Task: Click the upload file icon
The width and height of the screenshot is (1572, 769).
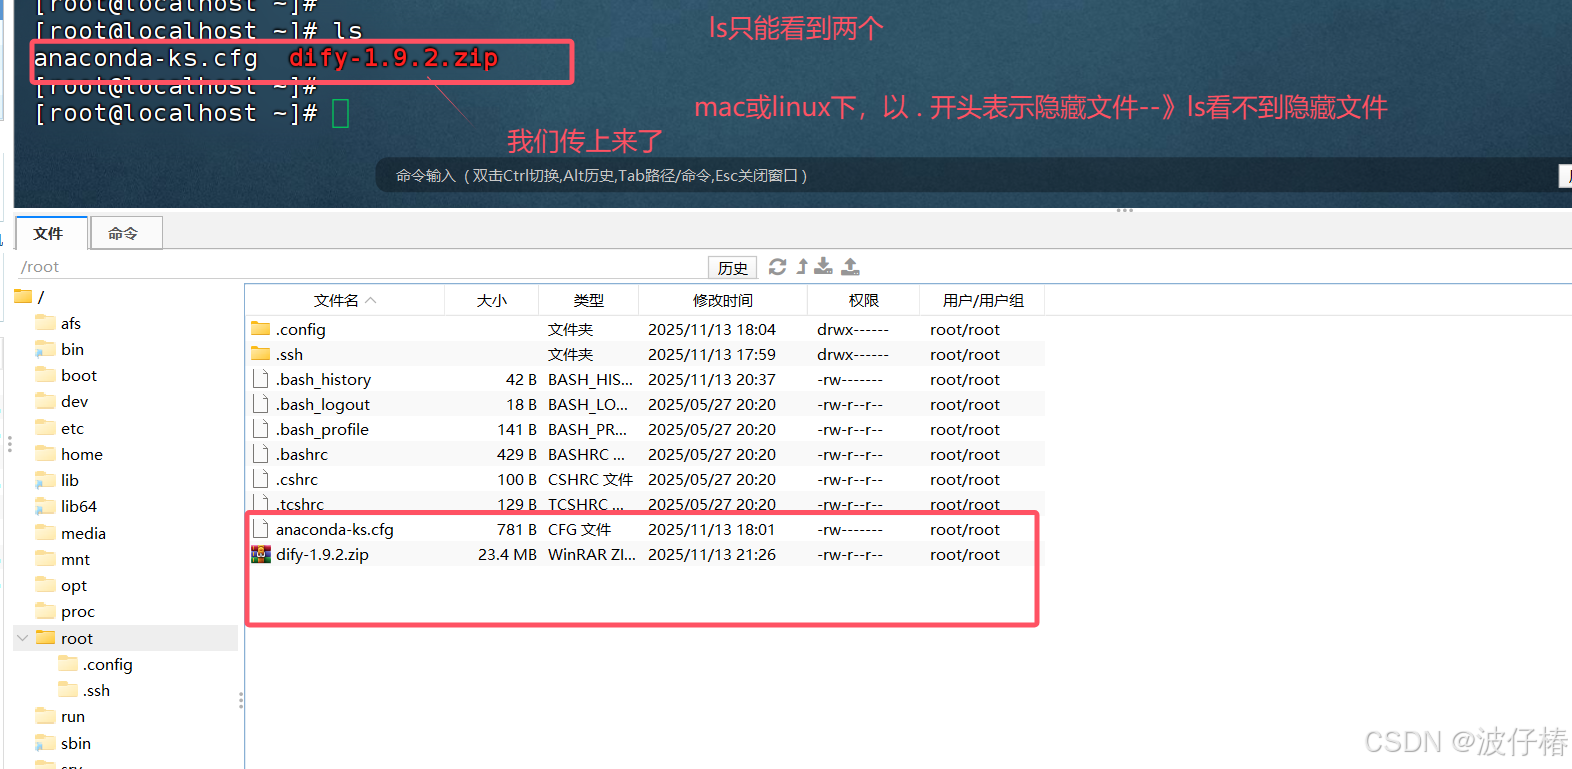Action: (850, 266)
